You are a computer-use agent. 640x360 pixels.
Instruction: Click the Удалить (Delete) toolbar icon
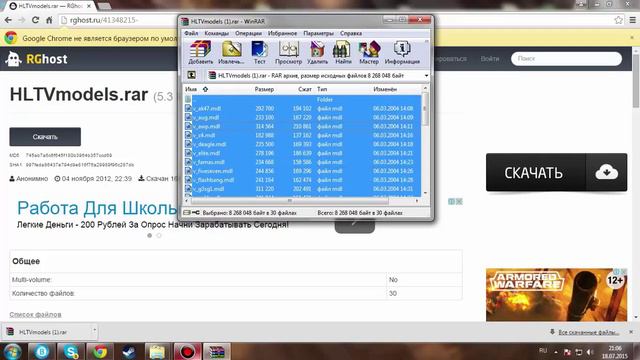click(x=317, y=53)
